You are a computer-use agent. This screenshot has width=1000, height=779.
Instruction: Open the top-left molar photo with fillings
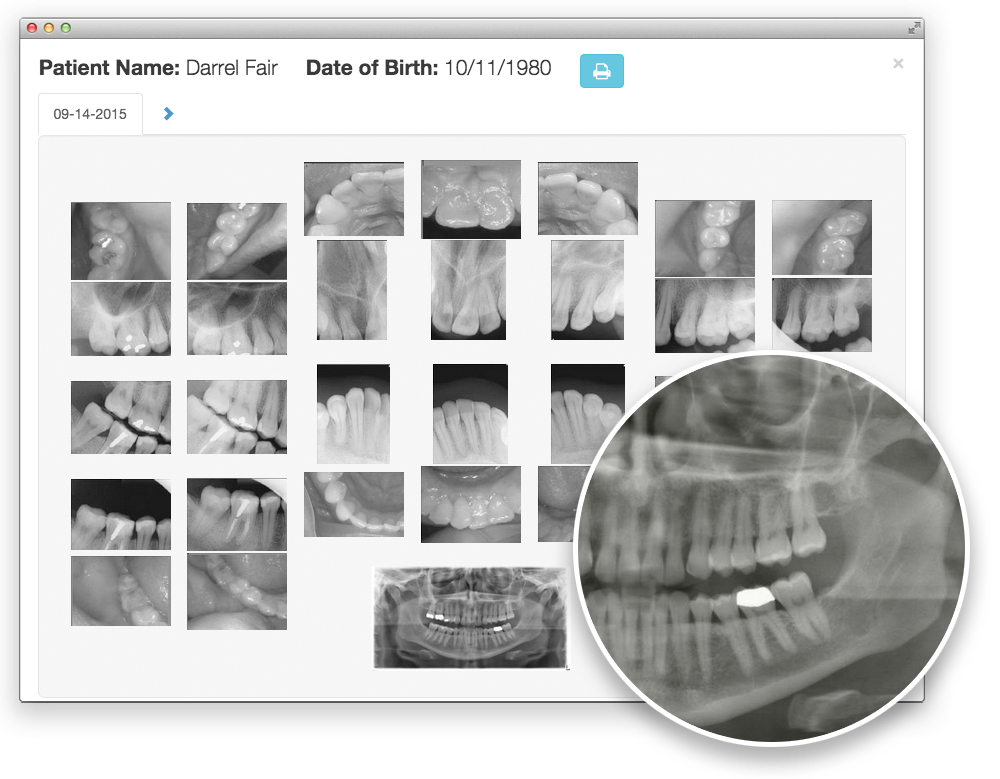coord(121,241)
